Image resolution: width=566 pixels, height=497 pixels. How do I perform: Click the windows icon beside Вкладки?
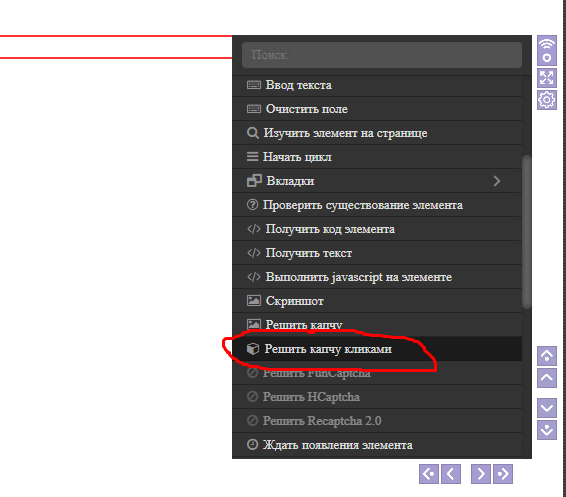tap(254, 181)
